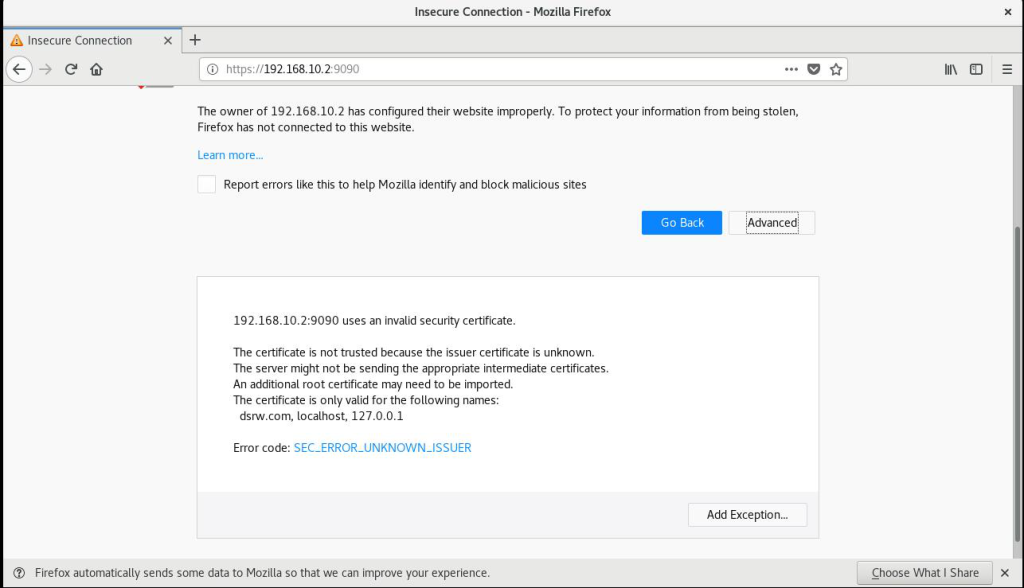
Task: Click 'An additional root certificate' sentence
Action: pyautogui.click(x=373, y=384)
